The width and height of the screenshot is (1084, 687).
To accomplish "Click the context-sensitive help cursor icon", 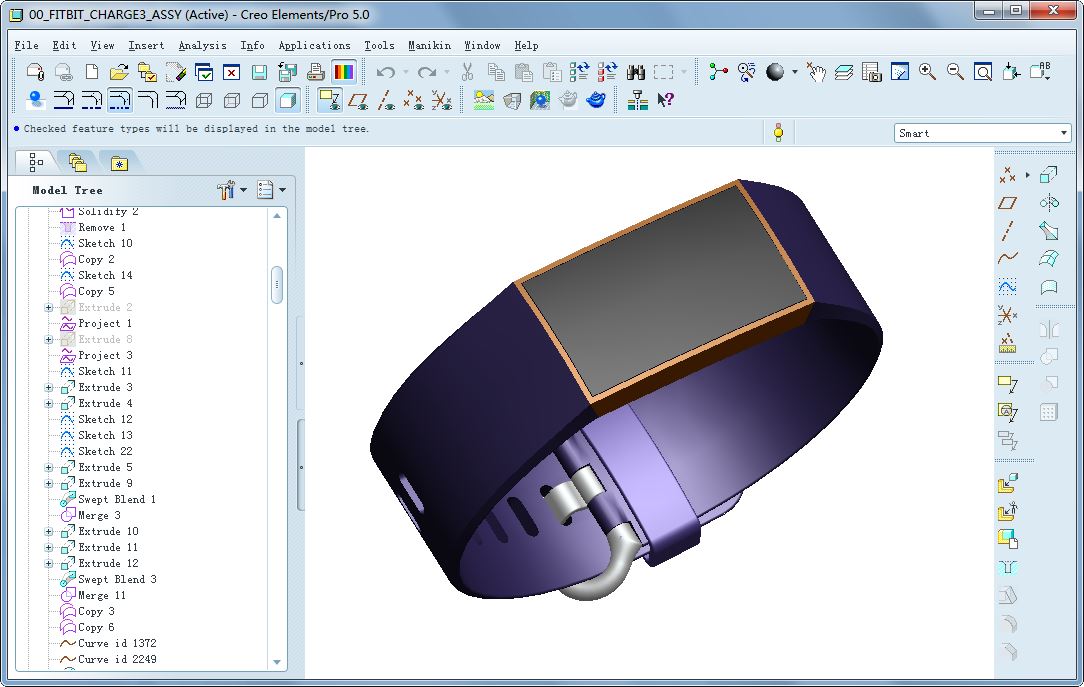I will pyautogui.click(x=665, y=100).
